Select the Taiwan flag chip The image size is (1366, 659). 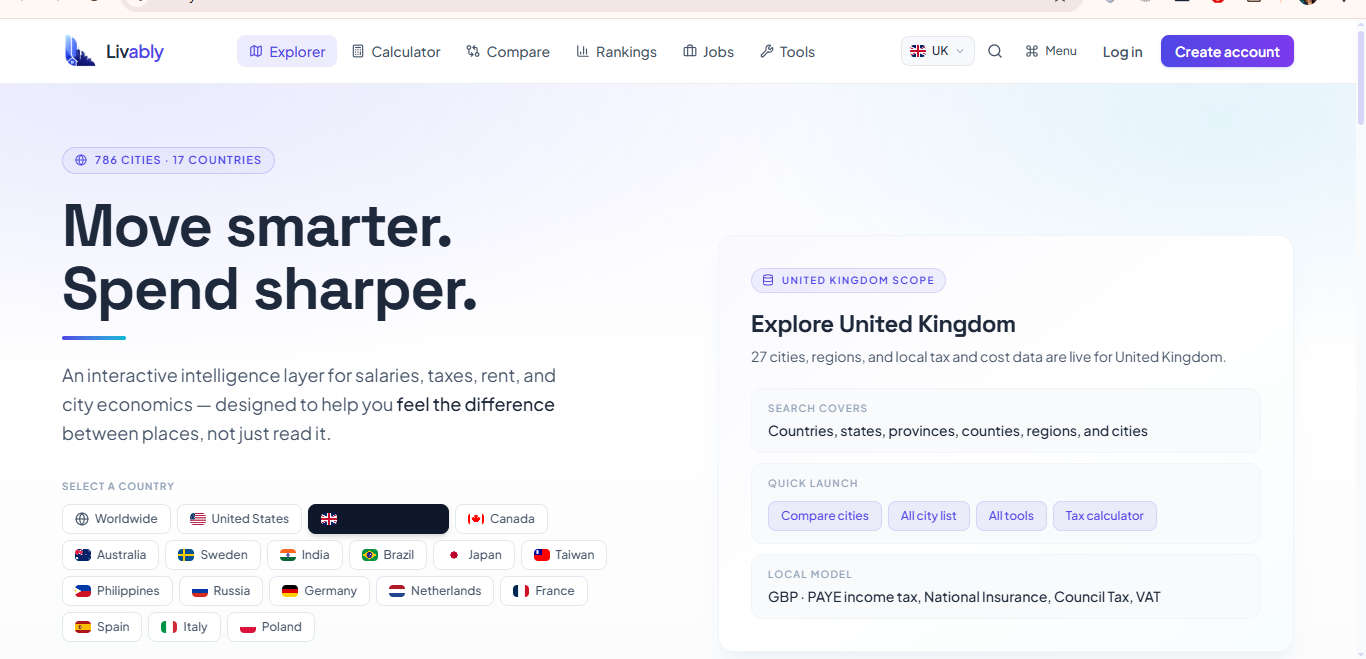(564, 555)
